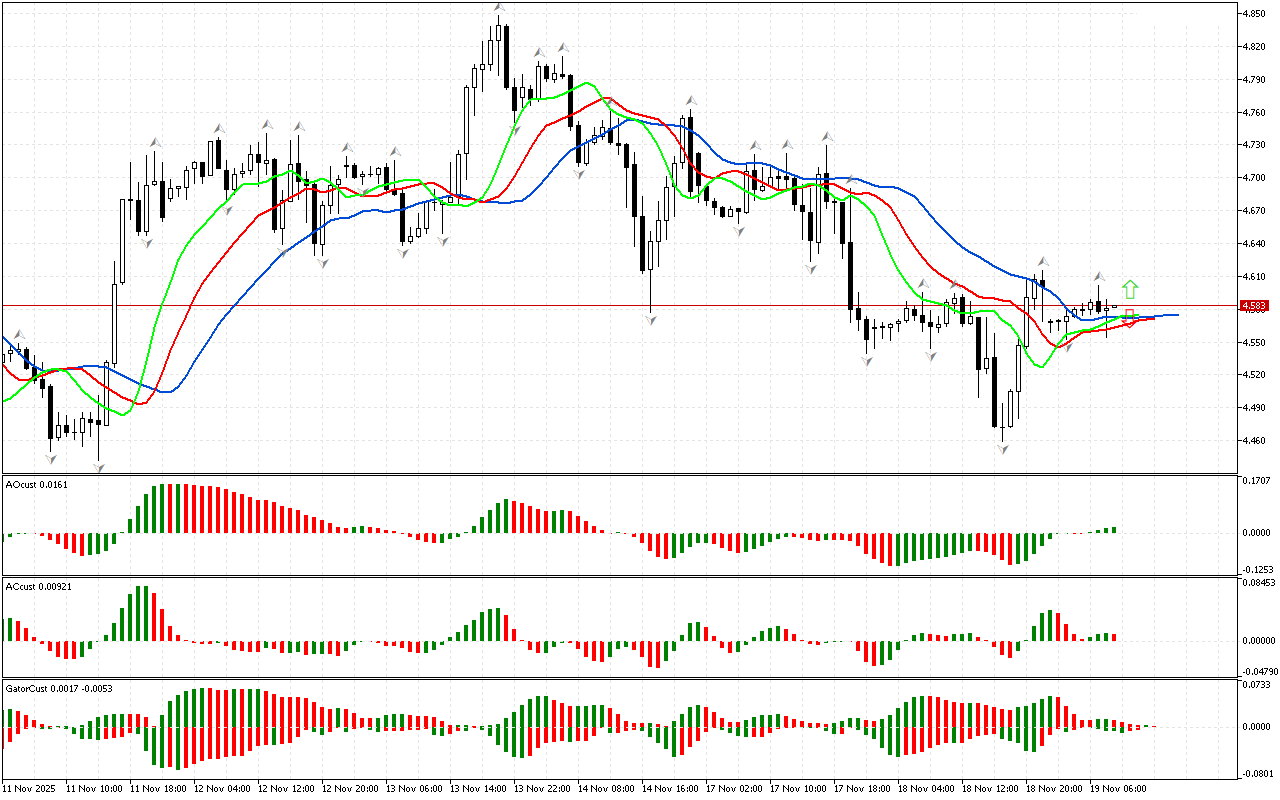This screenshot has height=800, width=1280.
Task: Click the 0.1707 value on the AO scale
Action: tap(1256, 482)
